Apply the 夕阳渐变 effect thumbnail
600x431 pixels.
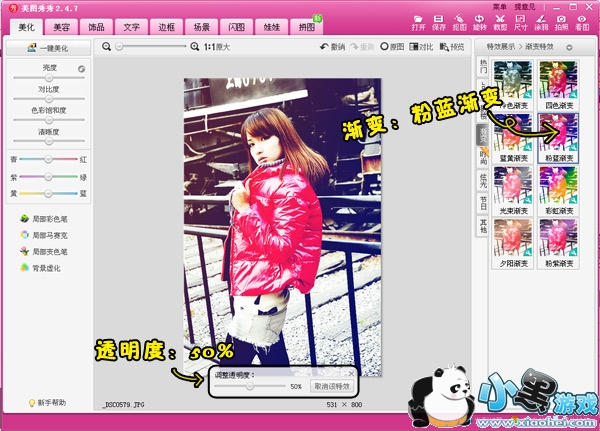(513, 243)
